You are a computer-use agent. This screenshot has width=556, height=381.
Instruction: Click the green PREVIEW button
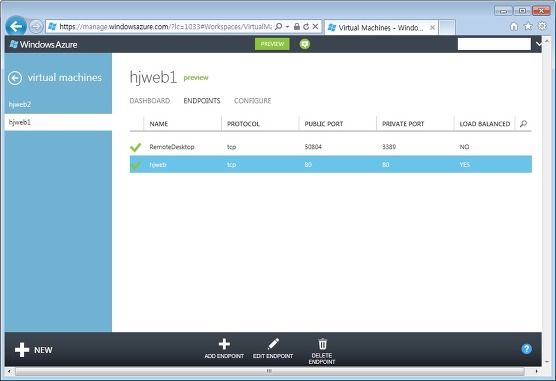coord(272,44)
